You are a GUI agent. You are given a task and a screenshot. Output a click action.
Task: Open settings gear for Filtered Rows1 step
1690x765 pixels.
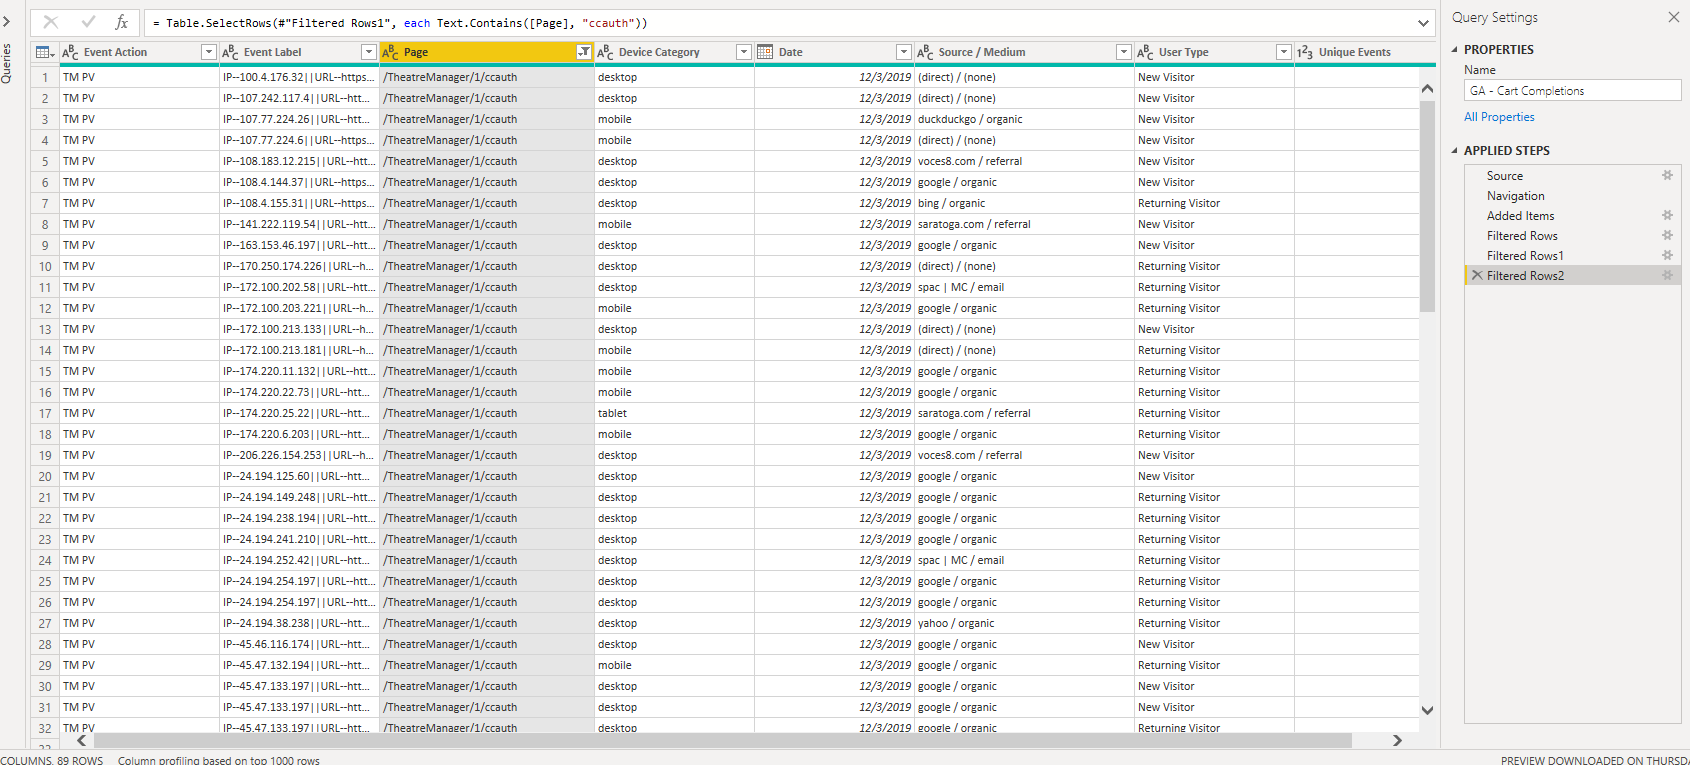[1667, 255]
